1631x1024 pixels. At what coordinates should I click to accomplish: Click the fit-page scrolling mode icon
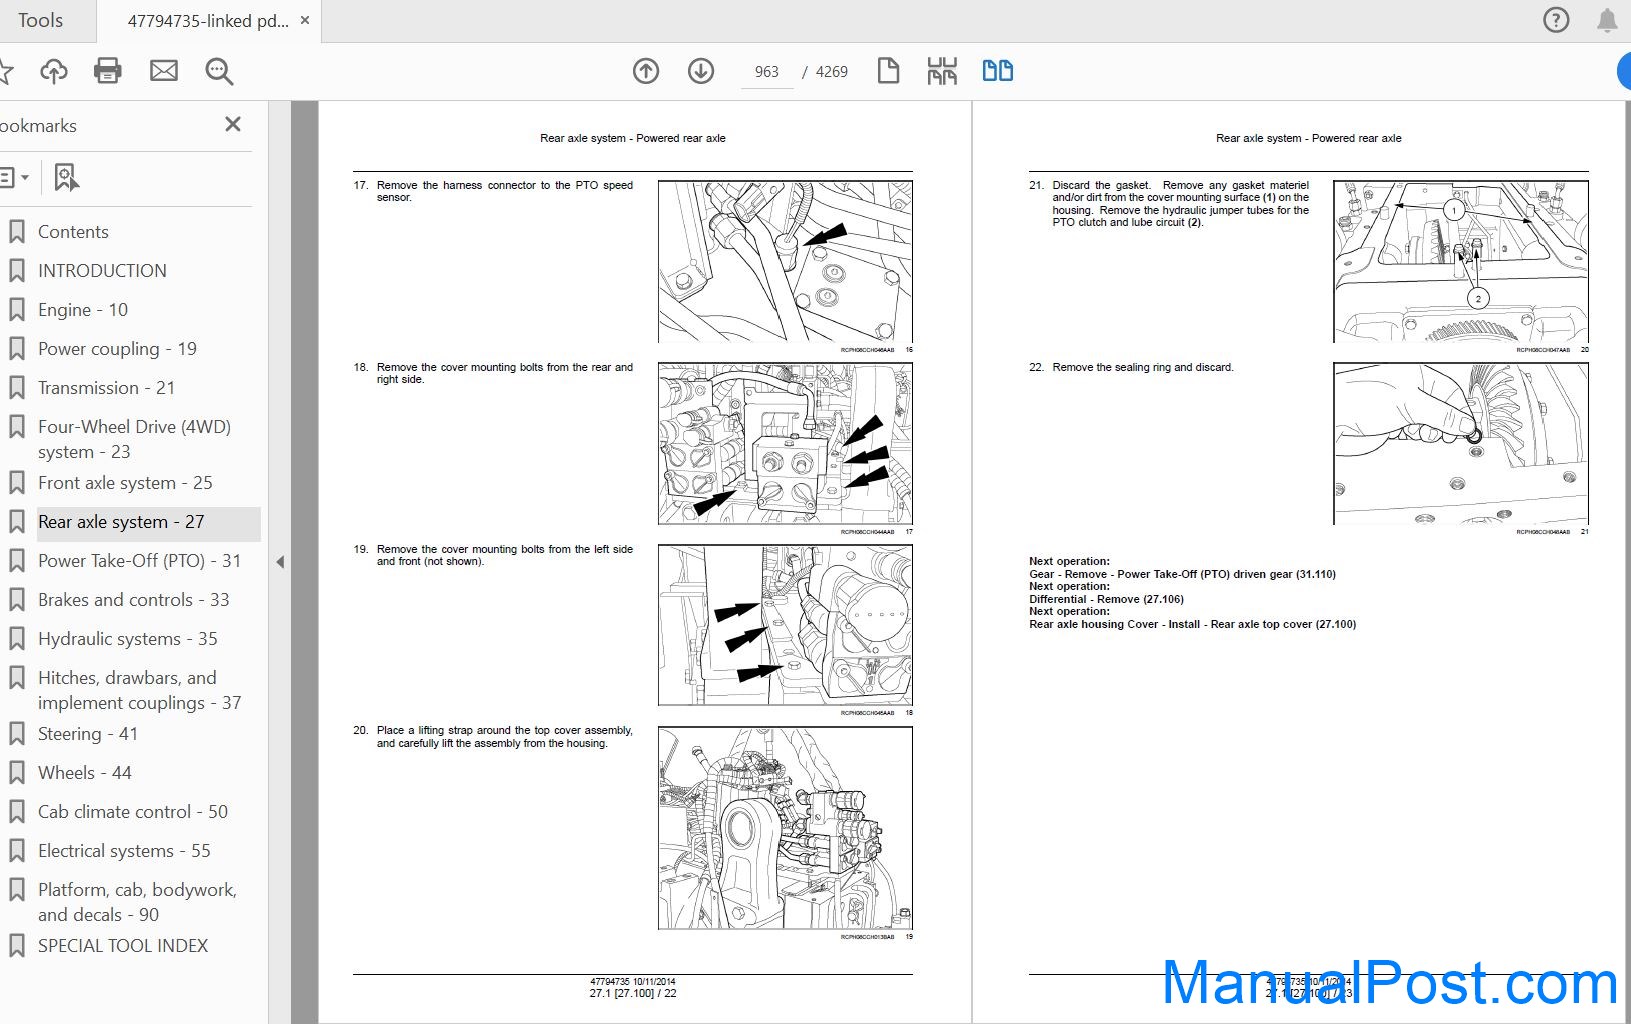click(942, 71)
